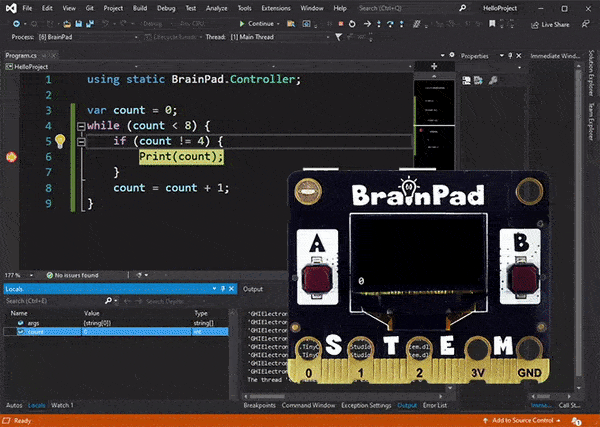This screenshot has width=600, height=427.
Task: Click the Locals search input field
Action: click(54, 301)
